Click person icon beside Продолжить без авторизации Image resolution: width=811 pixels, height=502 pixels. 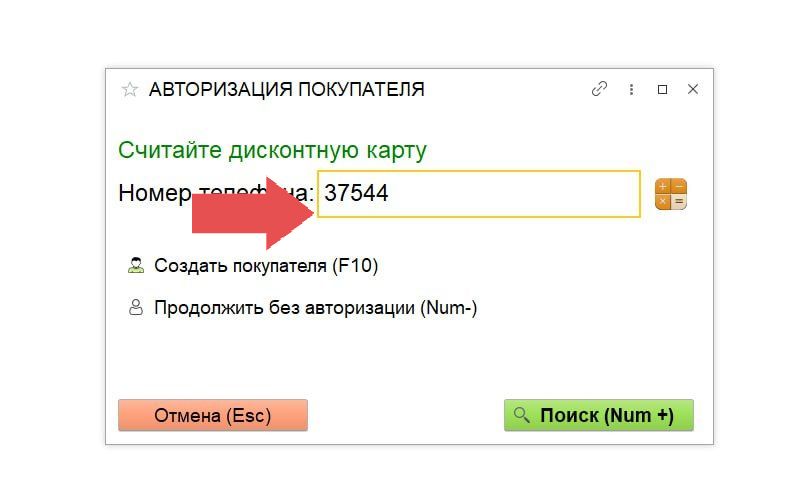tap(136, 308)
